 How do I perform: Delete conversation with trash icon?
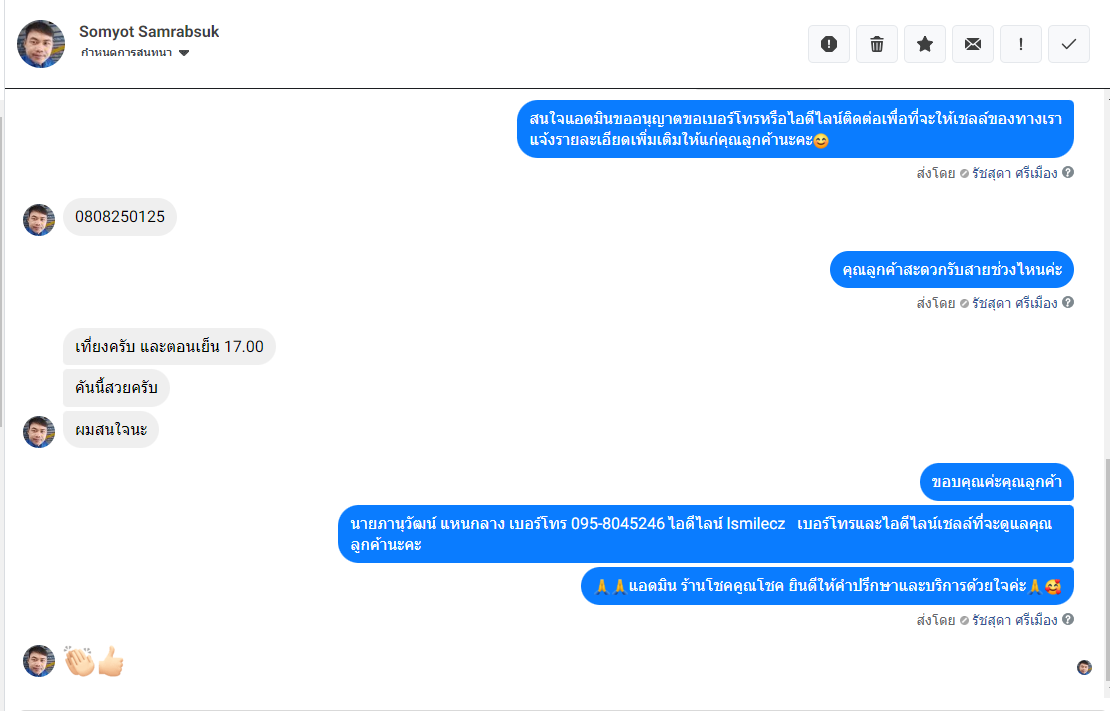(876, 44)
